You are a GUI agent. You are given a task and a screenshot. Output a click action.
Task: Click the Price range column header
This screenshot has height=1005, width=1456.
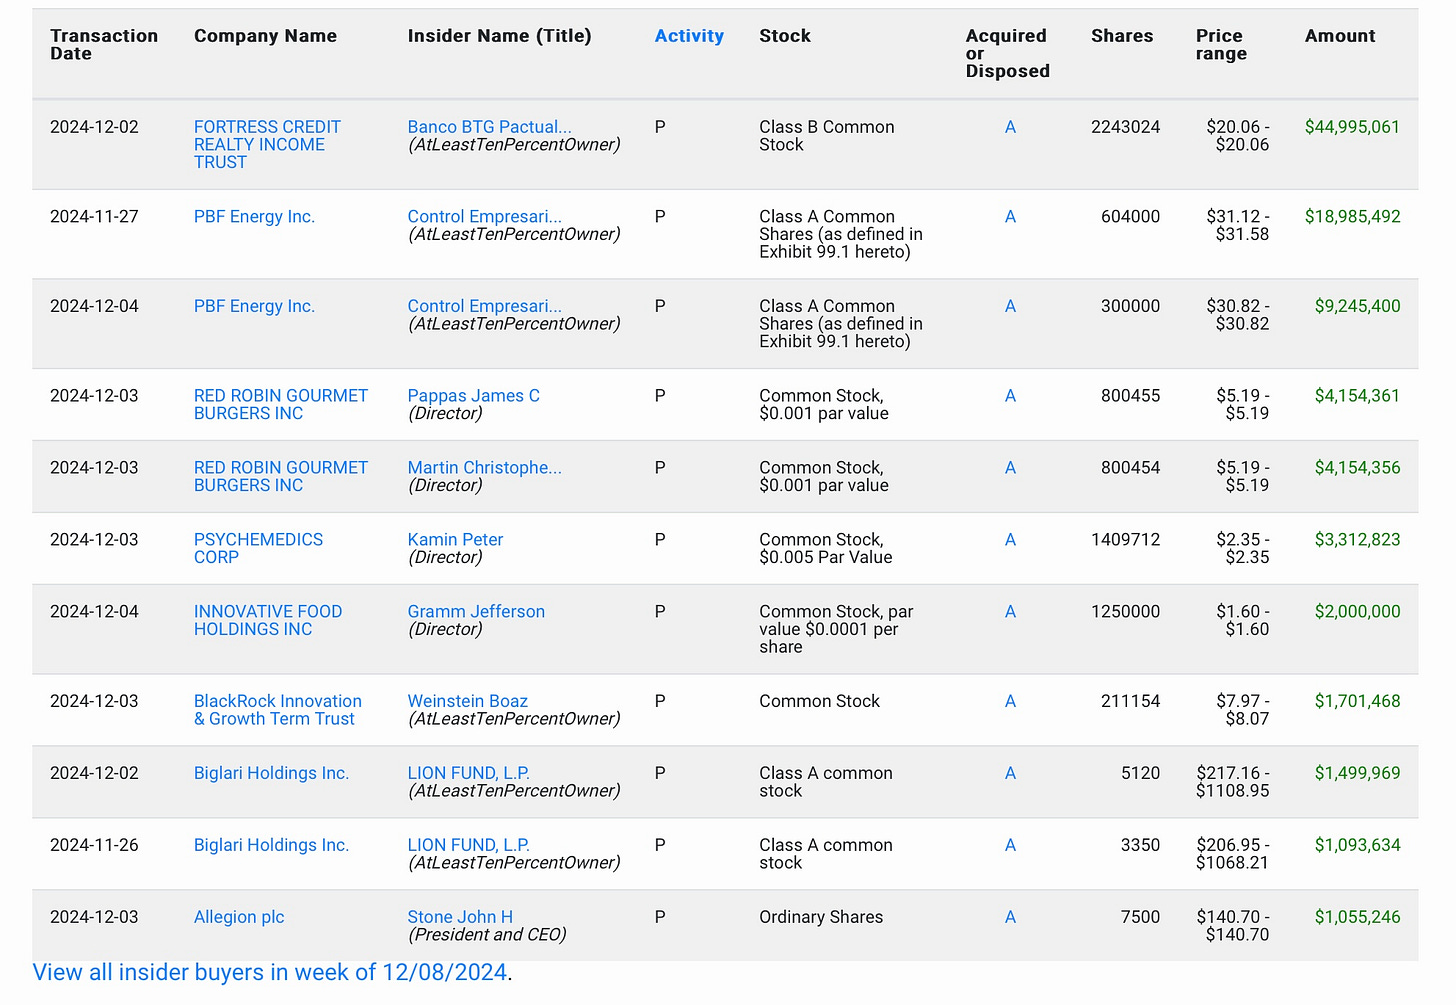coord(1221,45)
